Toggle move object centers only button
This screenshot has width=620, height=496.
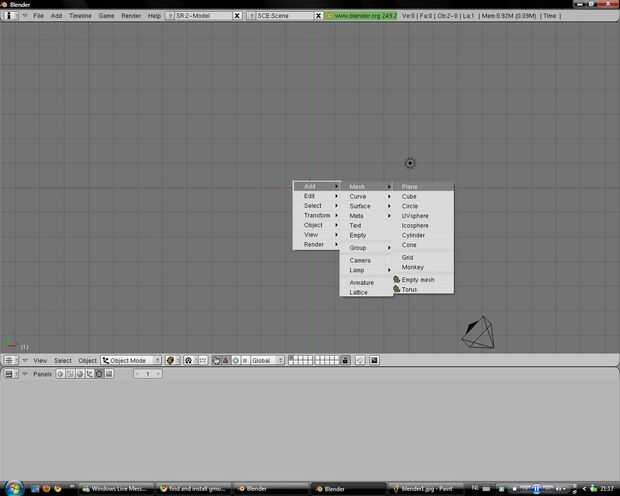(x=202, y=360)
